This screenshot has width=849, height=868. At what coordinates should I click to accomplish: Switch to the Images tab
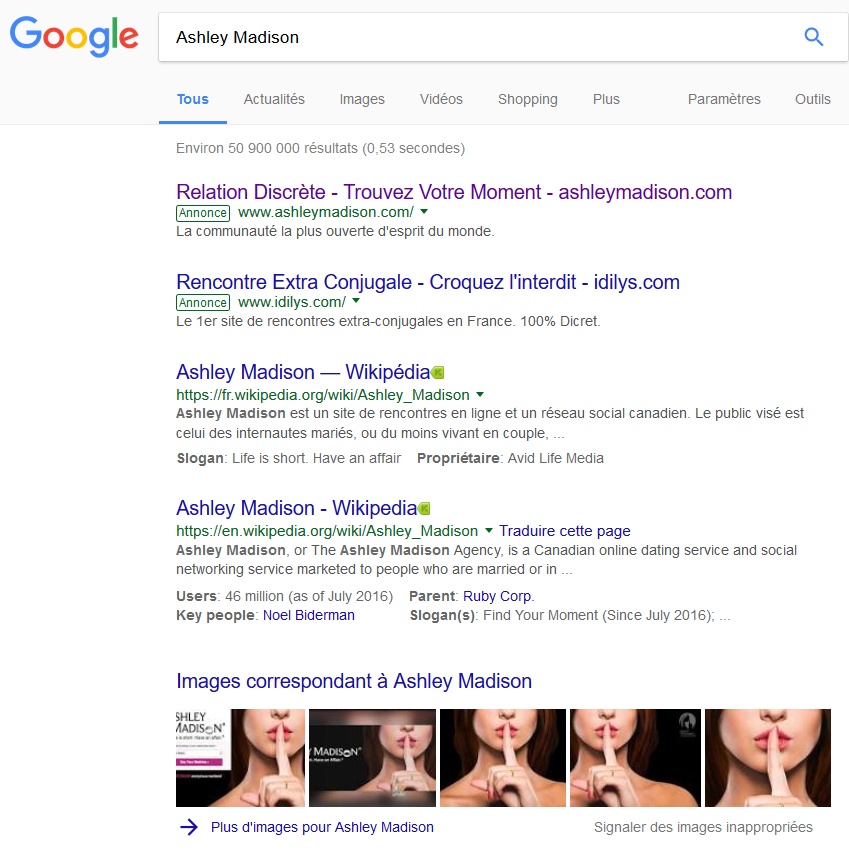(362, 99)
